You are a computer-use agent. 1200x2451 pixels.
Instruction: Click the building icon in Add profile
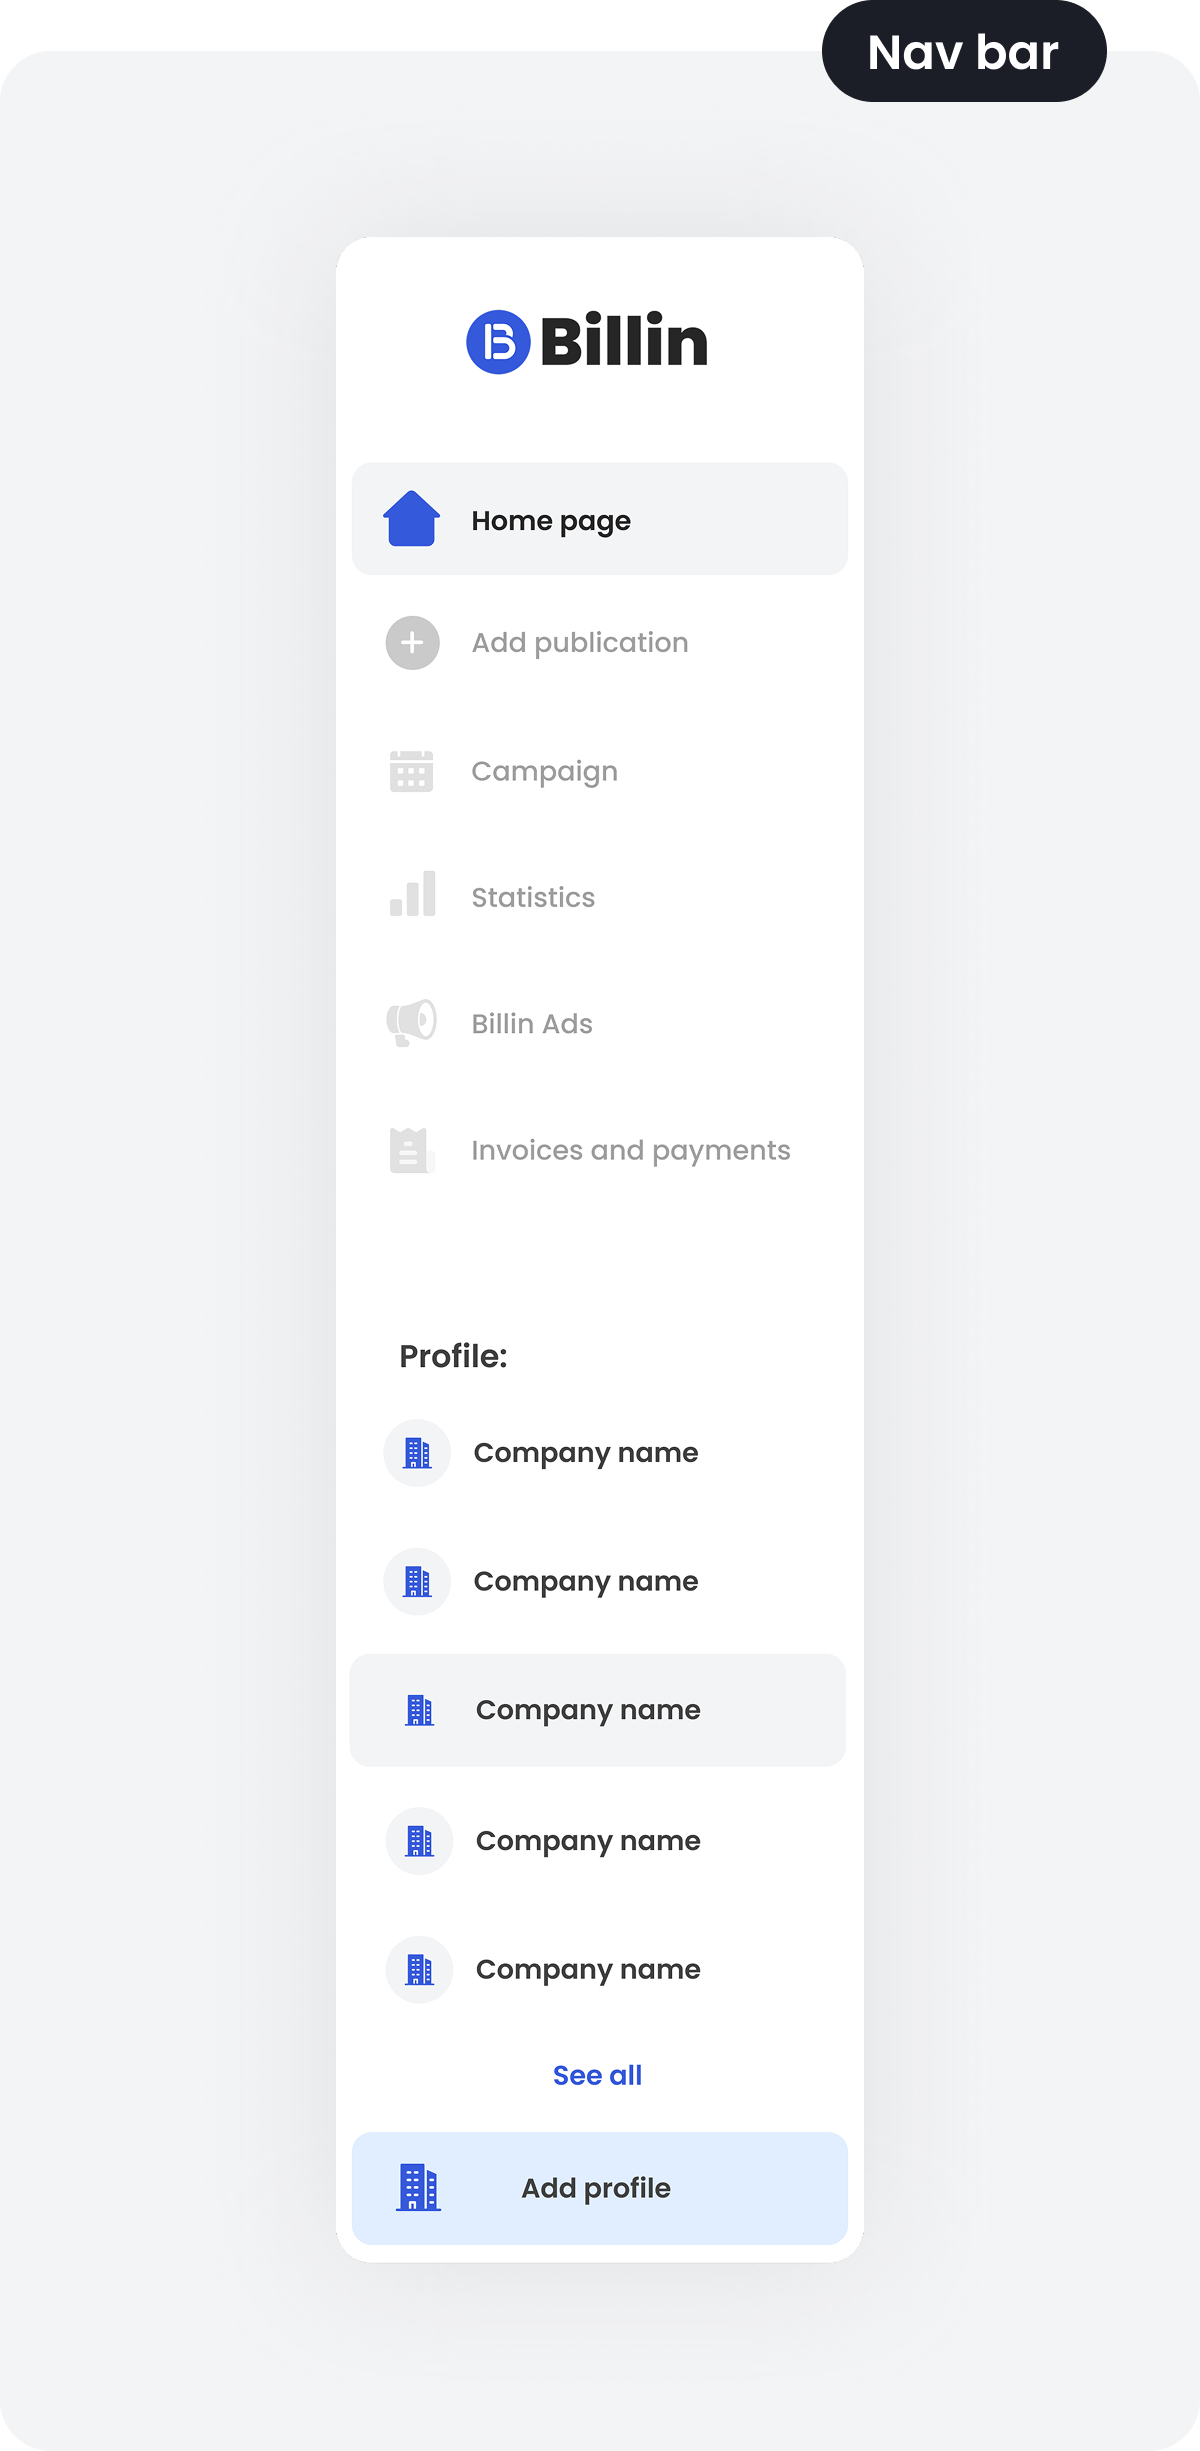click(418, 2187)
